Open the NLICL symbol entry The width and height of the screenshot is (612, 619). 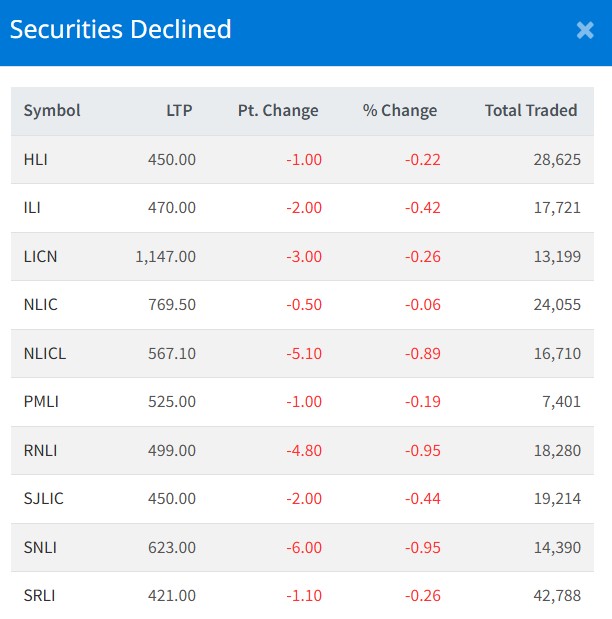45,353
